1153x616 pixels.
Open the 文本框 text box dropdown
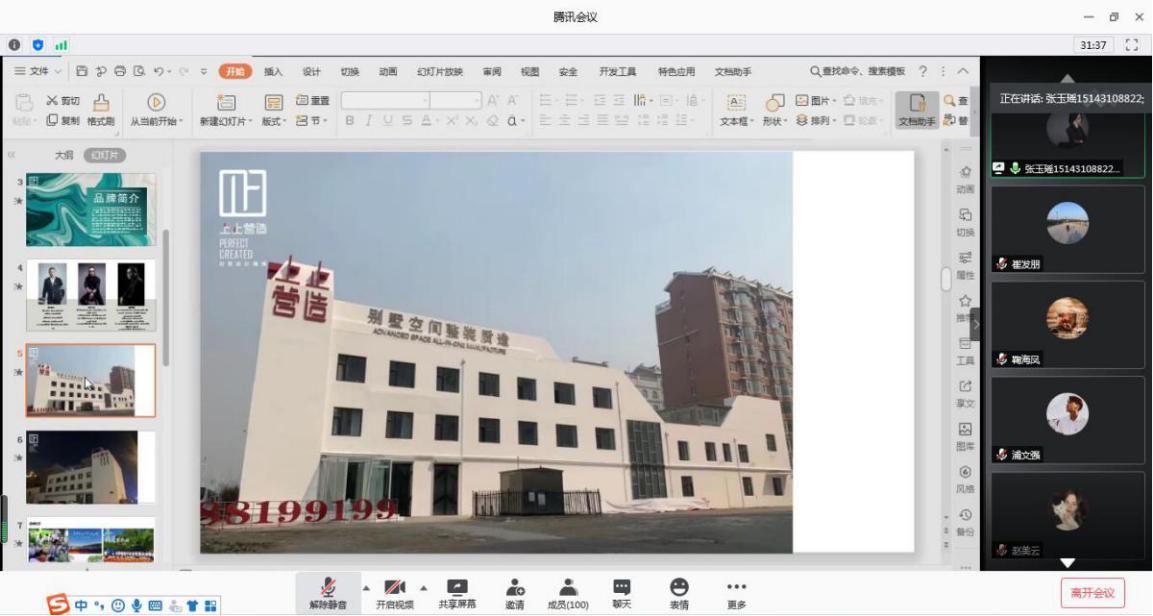(736, 110)
